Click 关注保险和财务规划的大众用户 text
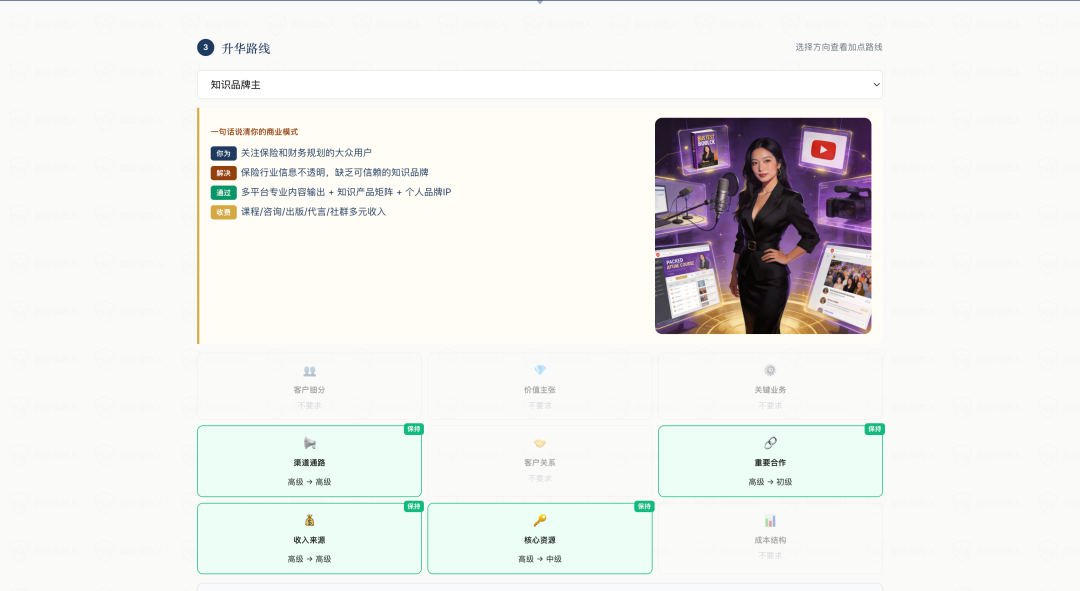This screenshot has height=591, width=1080. pyautogui.click(x=306, y=153)
